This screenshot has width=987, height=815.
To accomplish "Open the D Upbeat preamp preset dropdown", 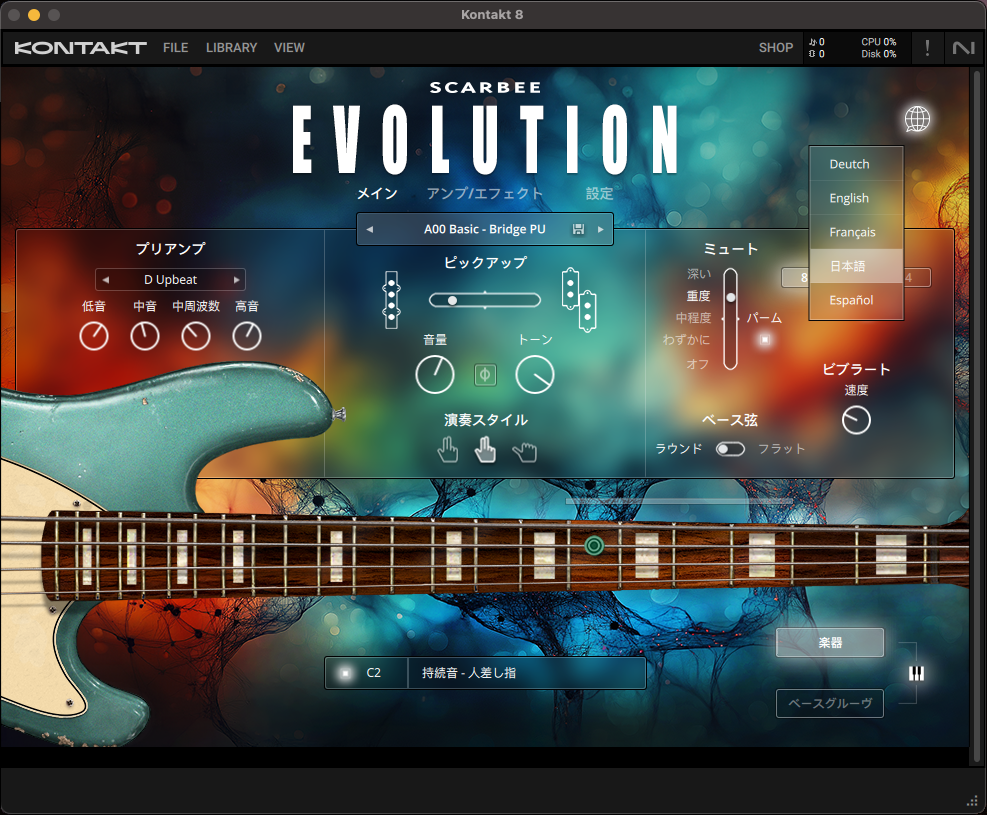I will pos(170,280).
